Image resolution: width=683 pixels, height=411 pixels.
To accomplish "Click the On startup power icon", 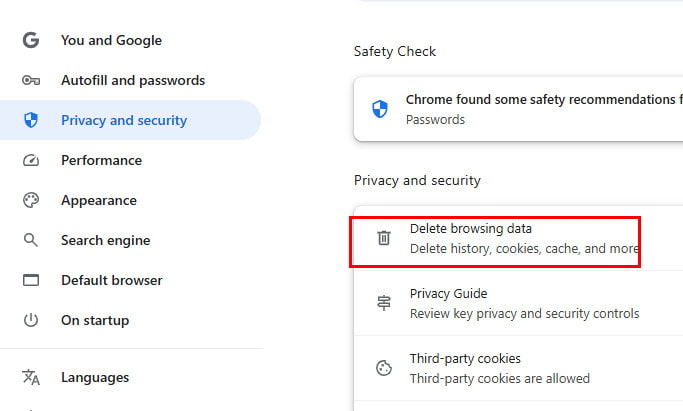I will coord(31,320).
